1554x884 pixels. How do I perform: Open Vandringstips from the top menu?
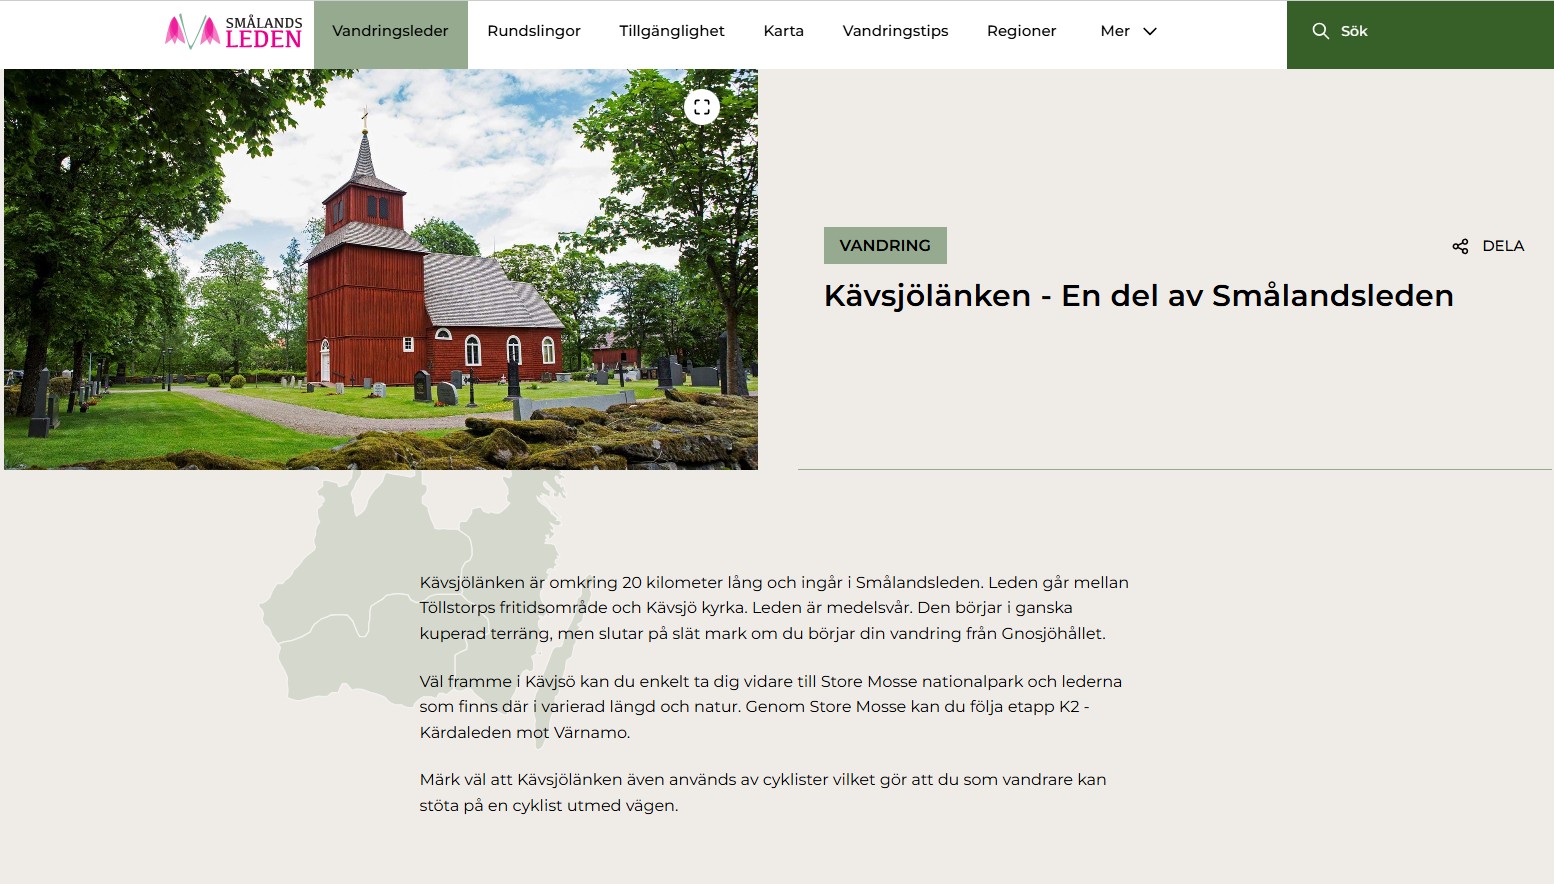click(x=895, y=31)
